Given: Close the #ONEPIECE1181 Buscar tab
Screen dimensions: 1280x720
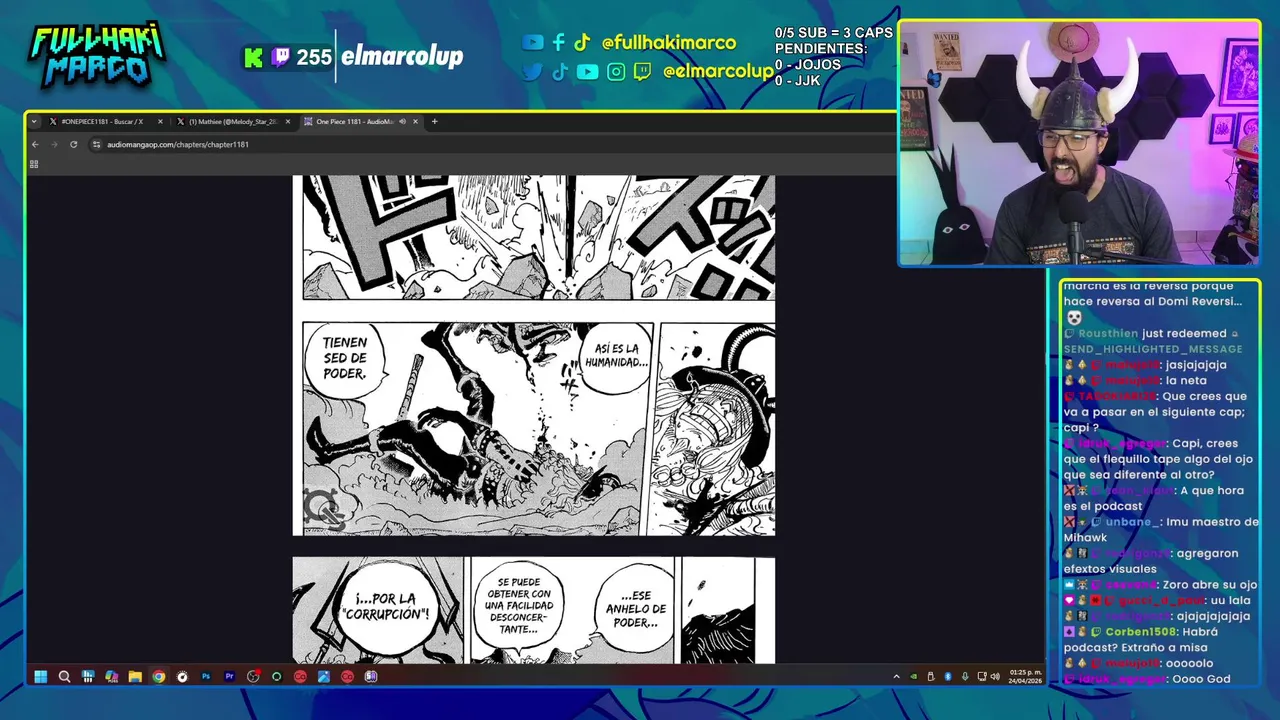Looking at the screenshot, I should [160, 122].
